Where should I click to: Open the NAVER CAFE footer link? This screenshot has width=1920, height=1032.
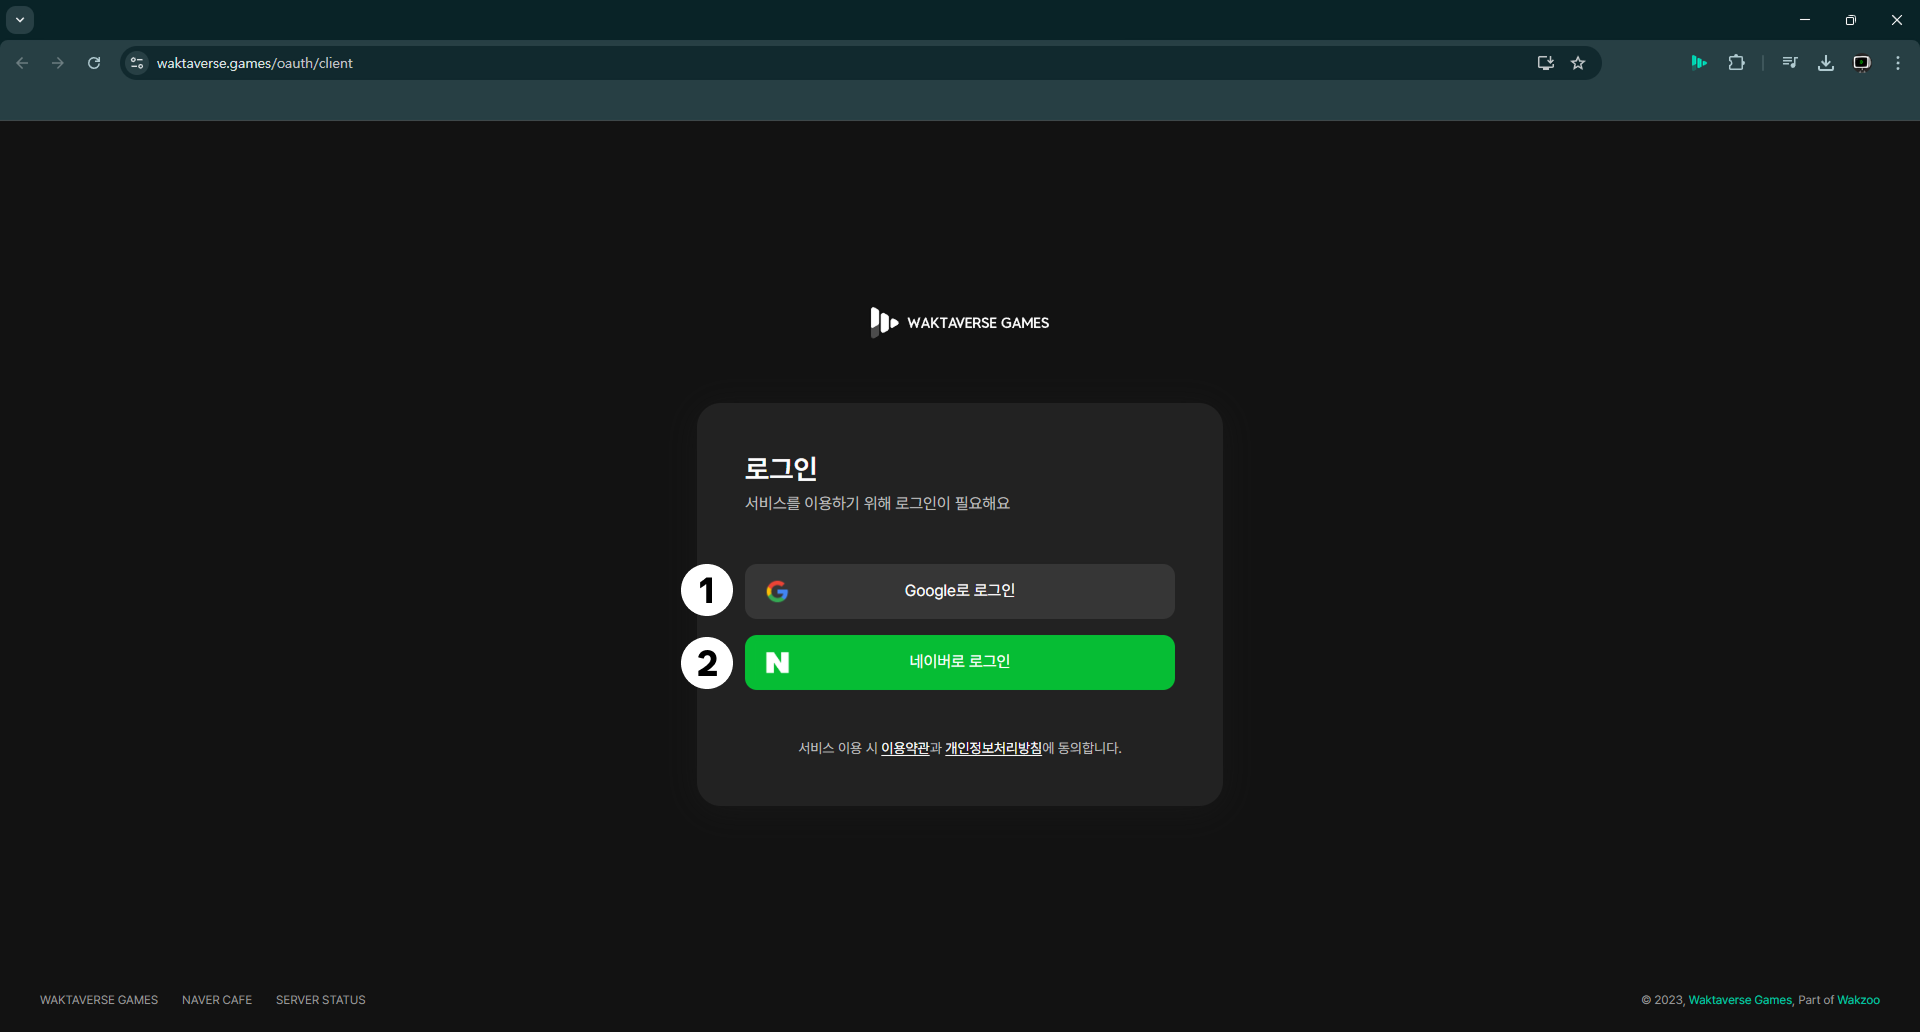point(217,1000)
